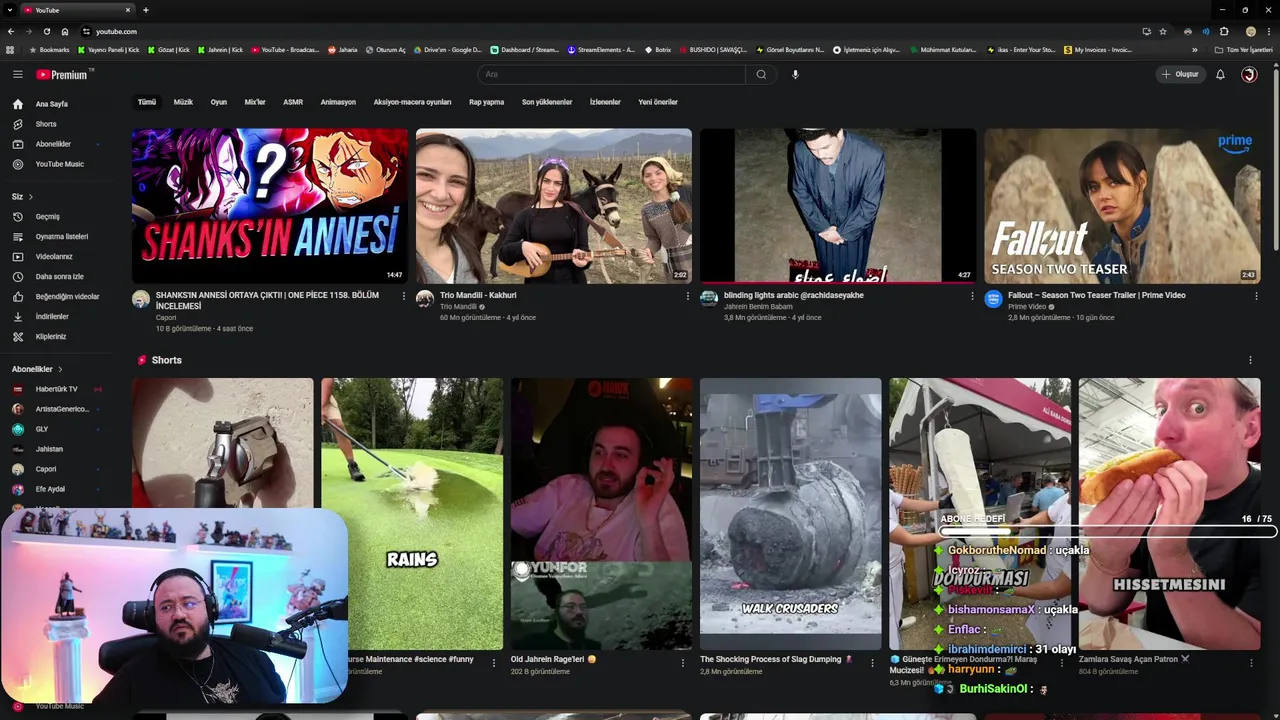Start voice search with microphone
This screenshot has width=1280, height=720.
click(x=795, y=74)
